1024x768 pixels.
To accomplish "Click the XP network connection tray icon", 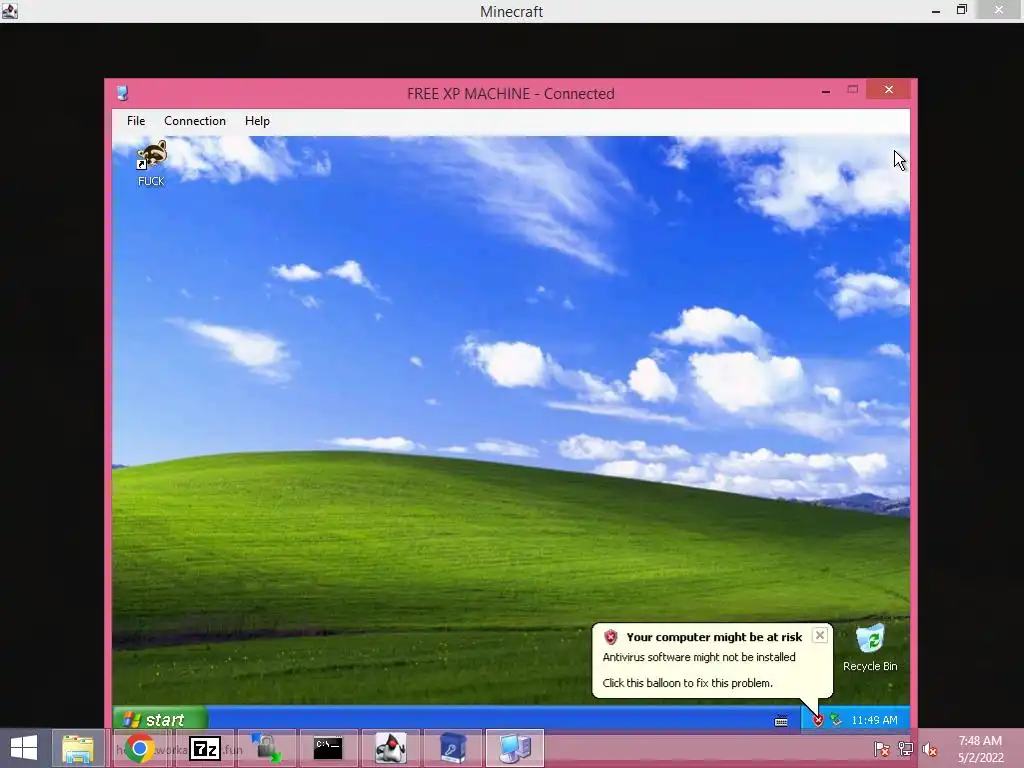I will (836, 720).
